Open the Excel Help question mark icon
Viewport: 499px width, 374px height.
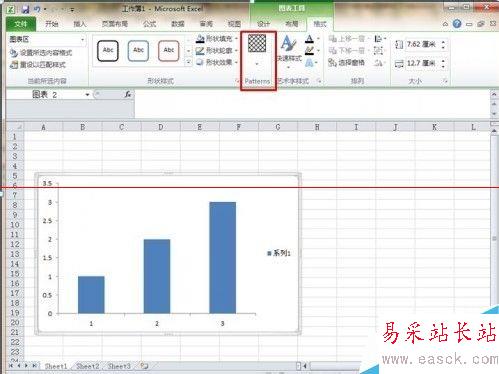(x=457, y=24)
